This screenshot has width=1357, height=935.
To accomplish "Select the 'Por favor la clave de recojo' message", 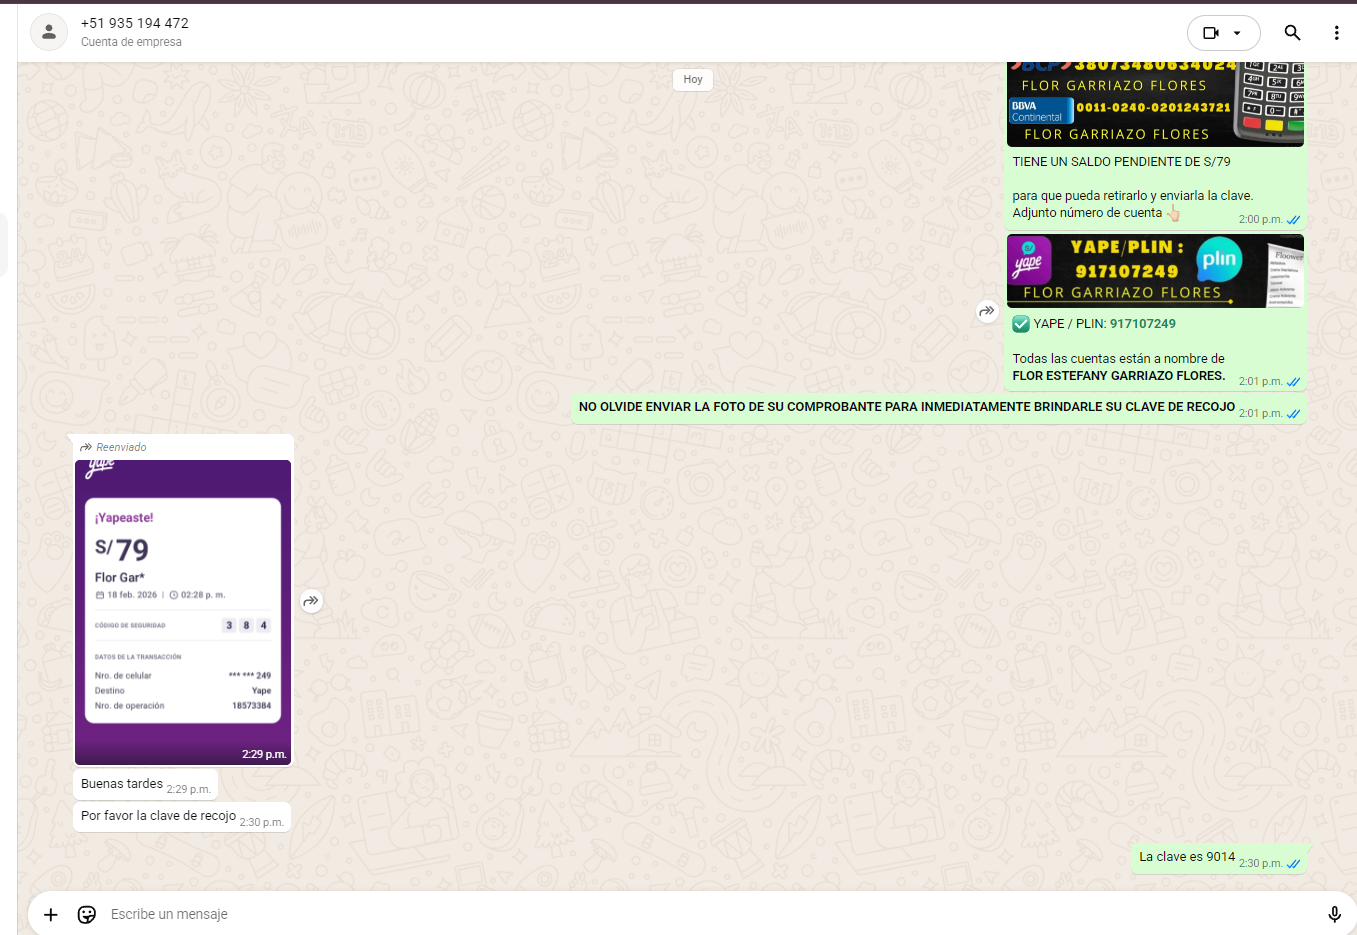I will coord(159,816).
